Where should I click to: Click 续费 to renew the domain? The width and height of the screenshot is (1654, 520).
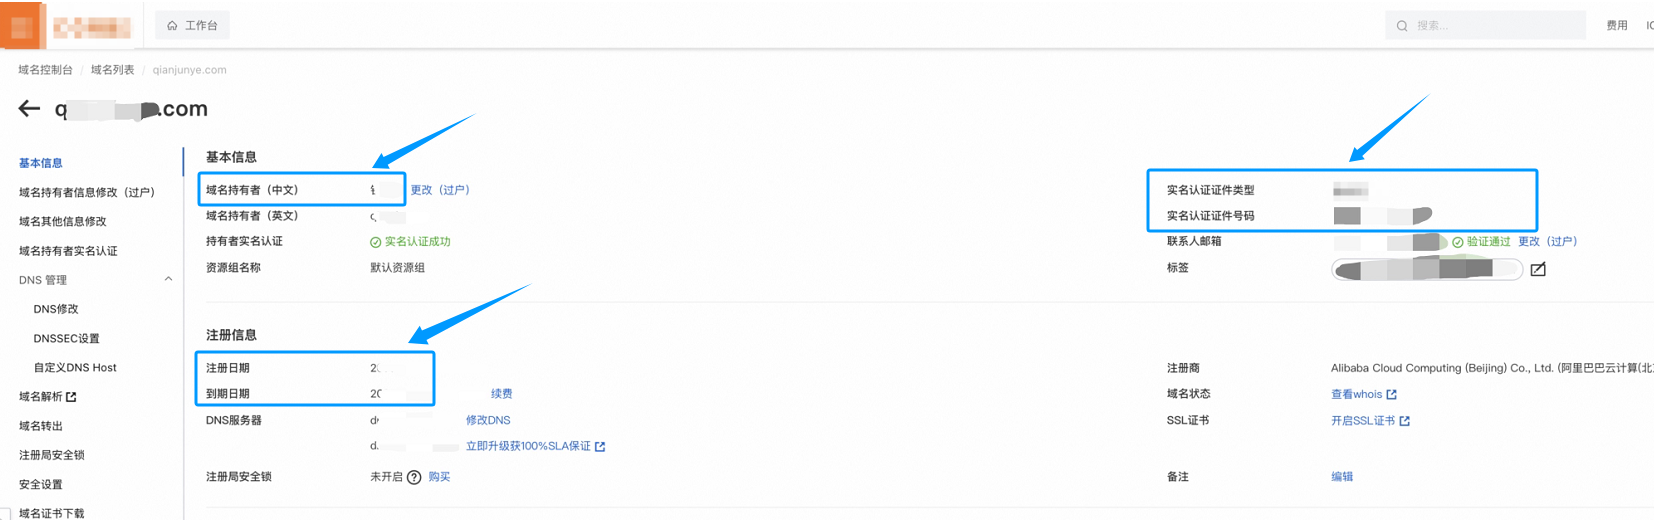pos(501,394)
